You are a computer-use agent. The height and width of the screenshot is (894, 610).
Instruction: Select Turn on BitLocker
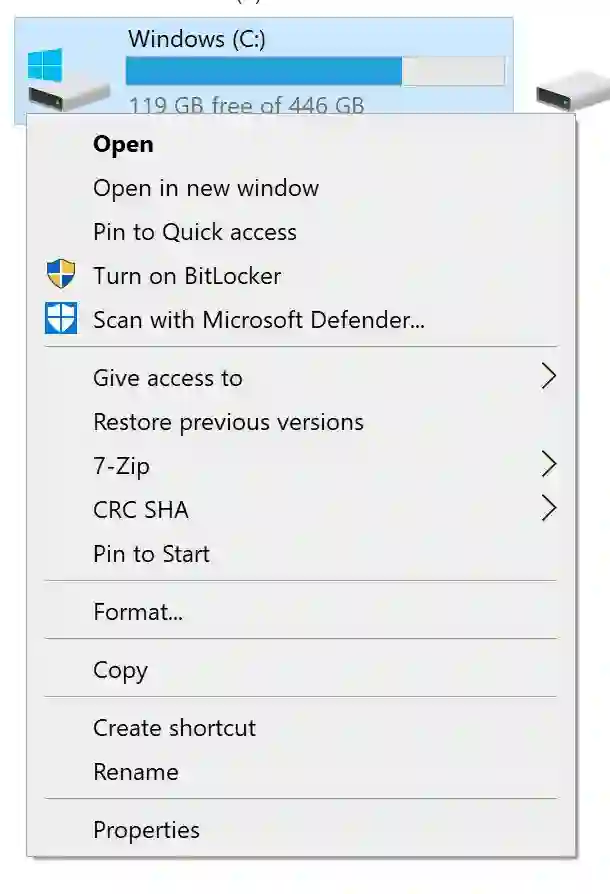[x=186, y=276]
